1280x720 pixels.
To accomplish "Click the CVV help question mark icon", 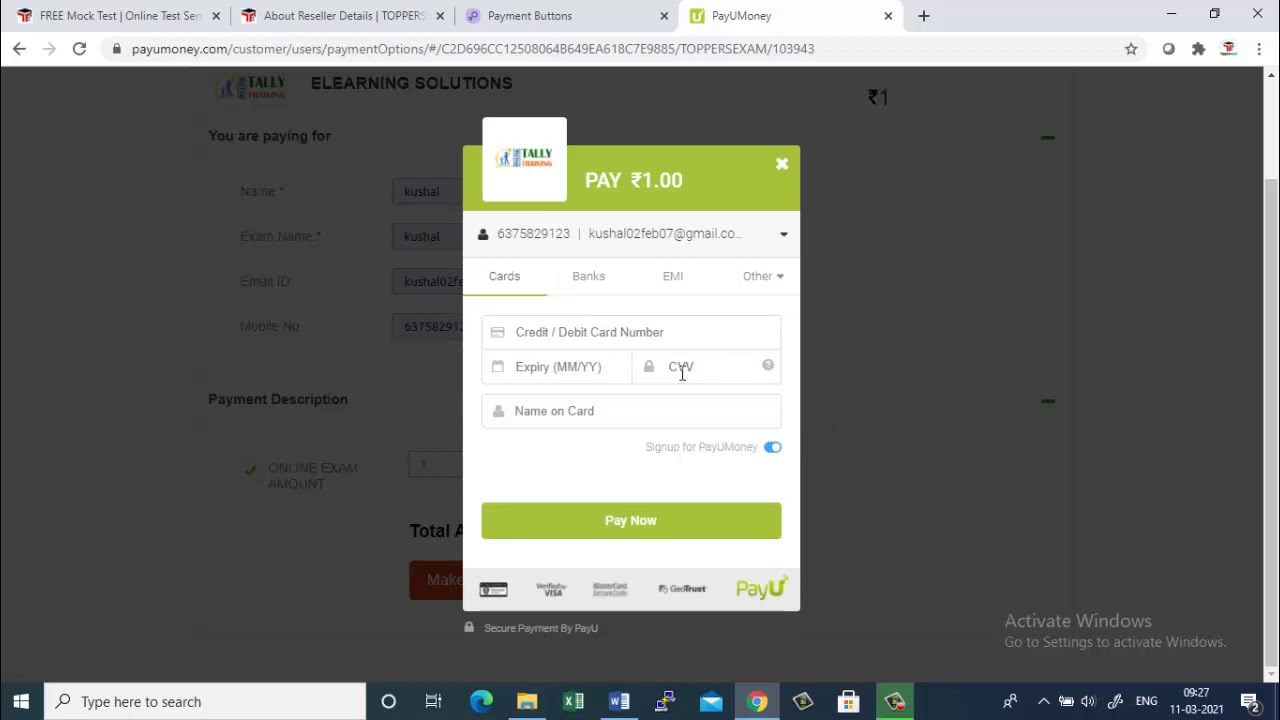I will 768,366.
